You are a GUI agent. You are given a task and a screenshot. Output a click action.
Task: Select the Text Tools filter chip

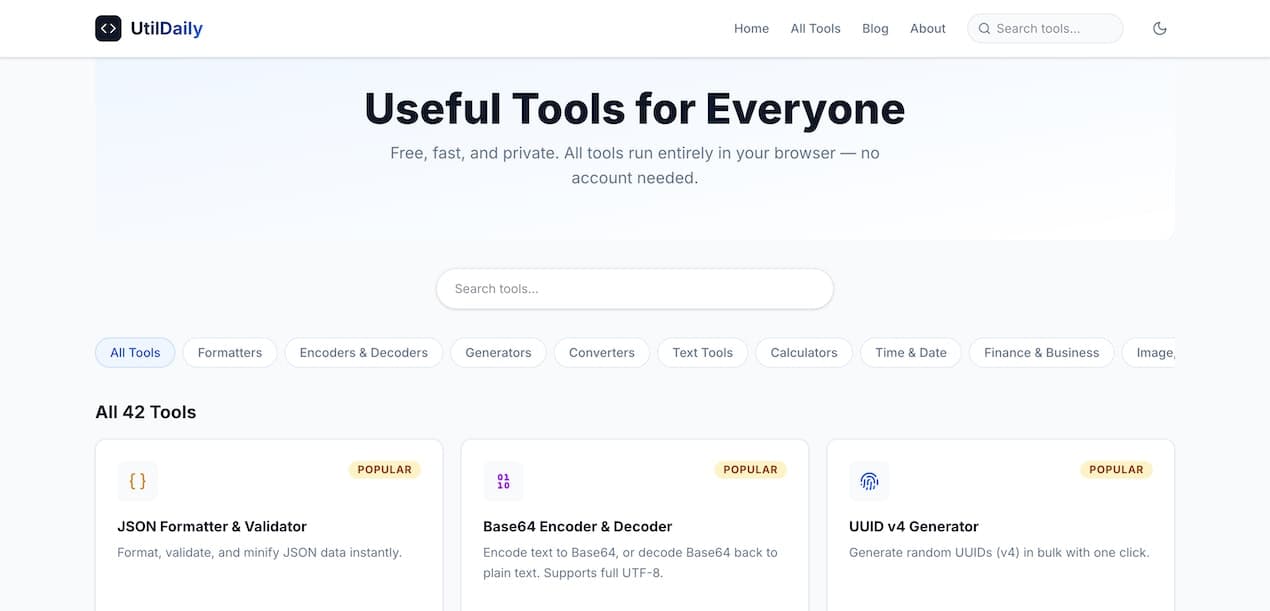702,352
